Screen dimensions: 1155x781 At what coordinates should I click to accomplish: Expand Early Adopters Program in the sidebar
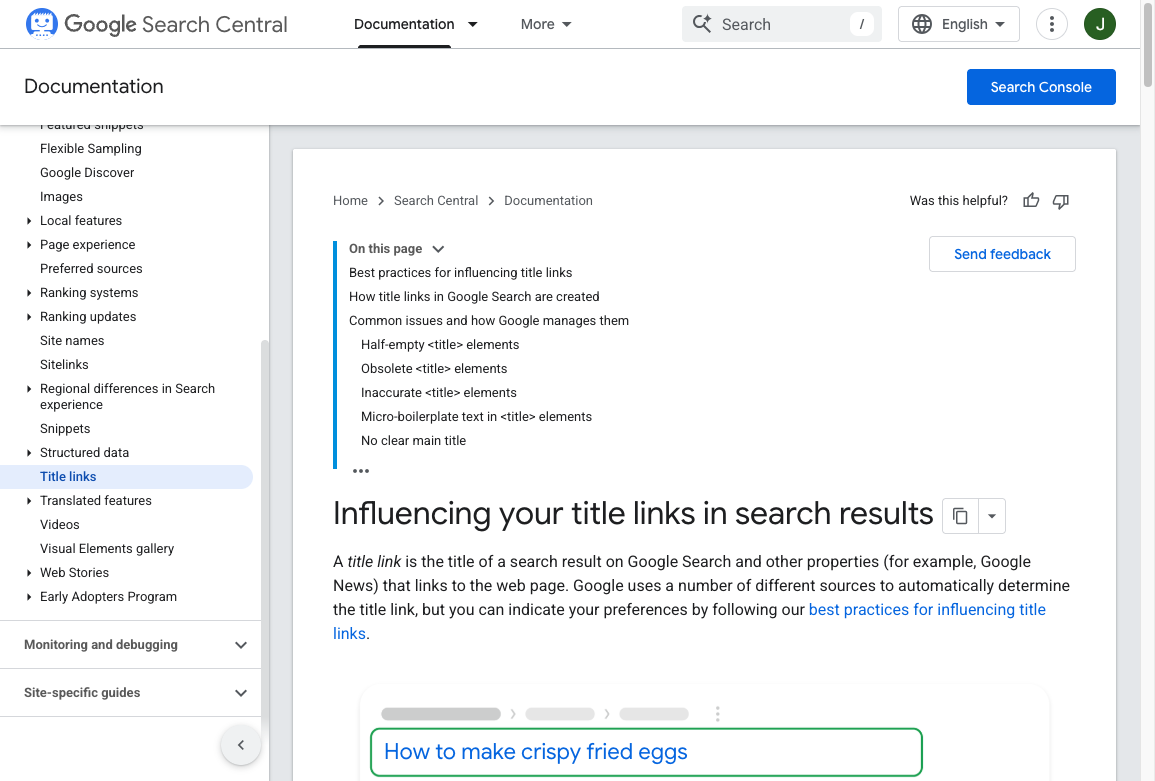click(x=29, y=597)
